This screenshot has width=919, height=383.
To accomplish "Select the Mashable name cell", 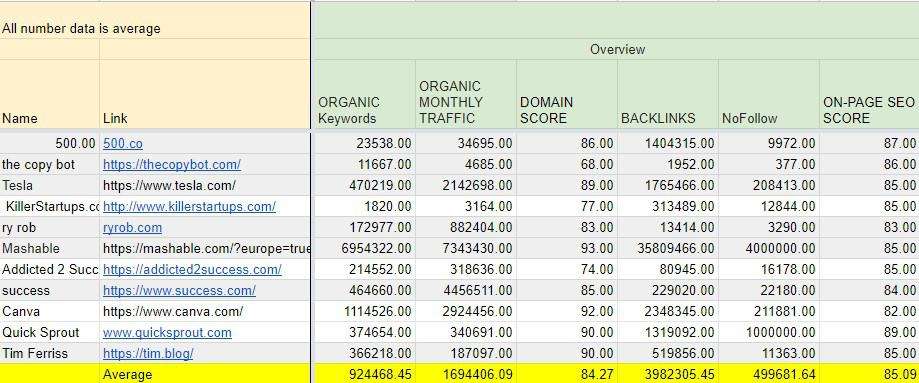I will click(50, 249).
